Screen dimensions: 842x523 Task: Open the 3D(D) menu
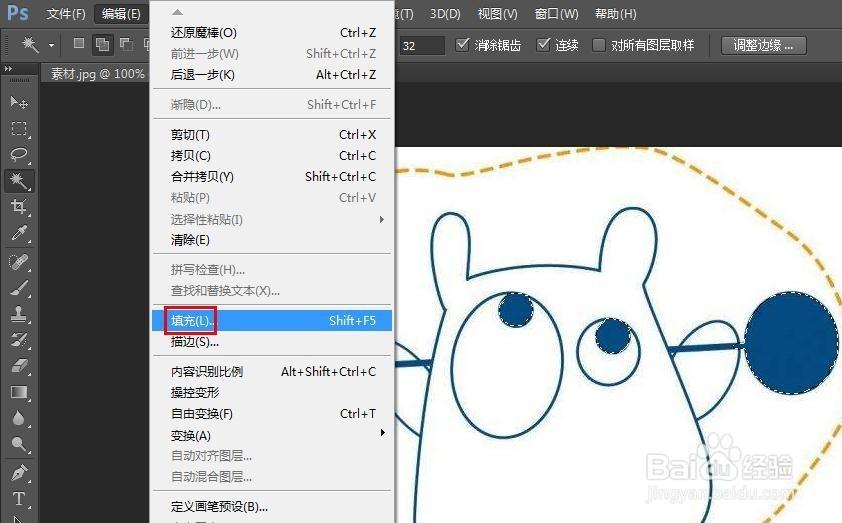(x=445, y=13)
